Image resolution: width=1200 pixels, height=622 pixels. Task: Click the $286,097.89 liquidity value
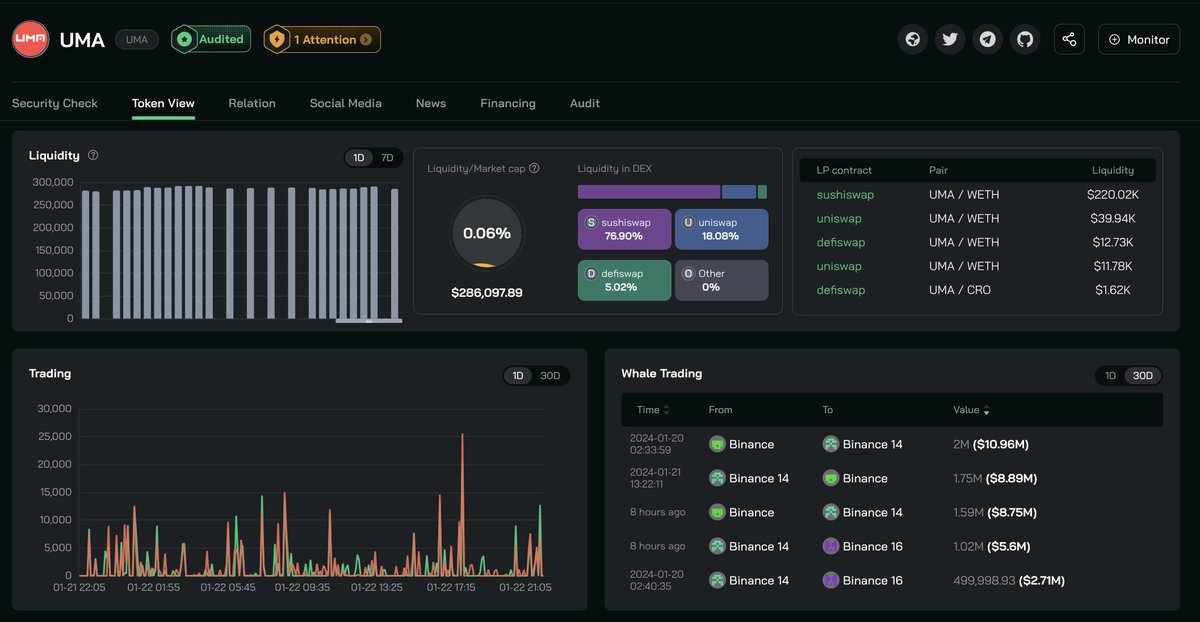pos(487,293)
